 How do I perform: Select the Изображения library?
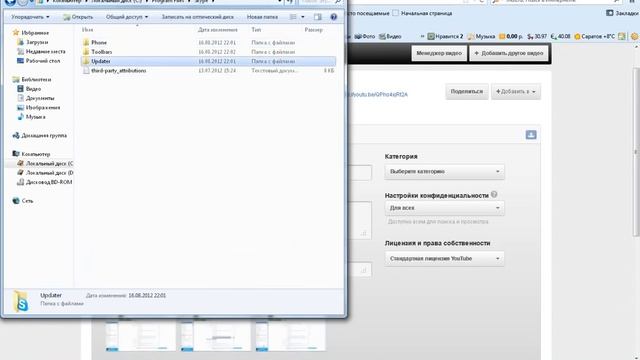point(43,107)
